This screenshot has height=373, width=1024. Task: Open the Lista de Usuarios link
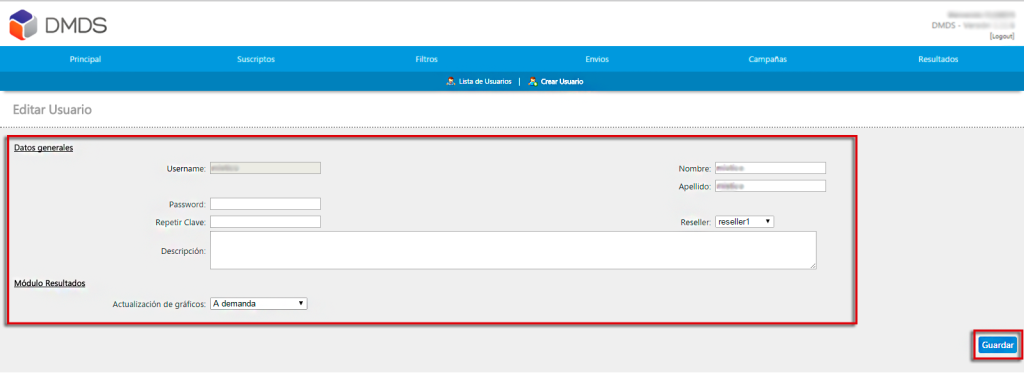coord(485,82)
